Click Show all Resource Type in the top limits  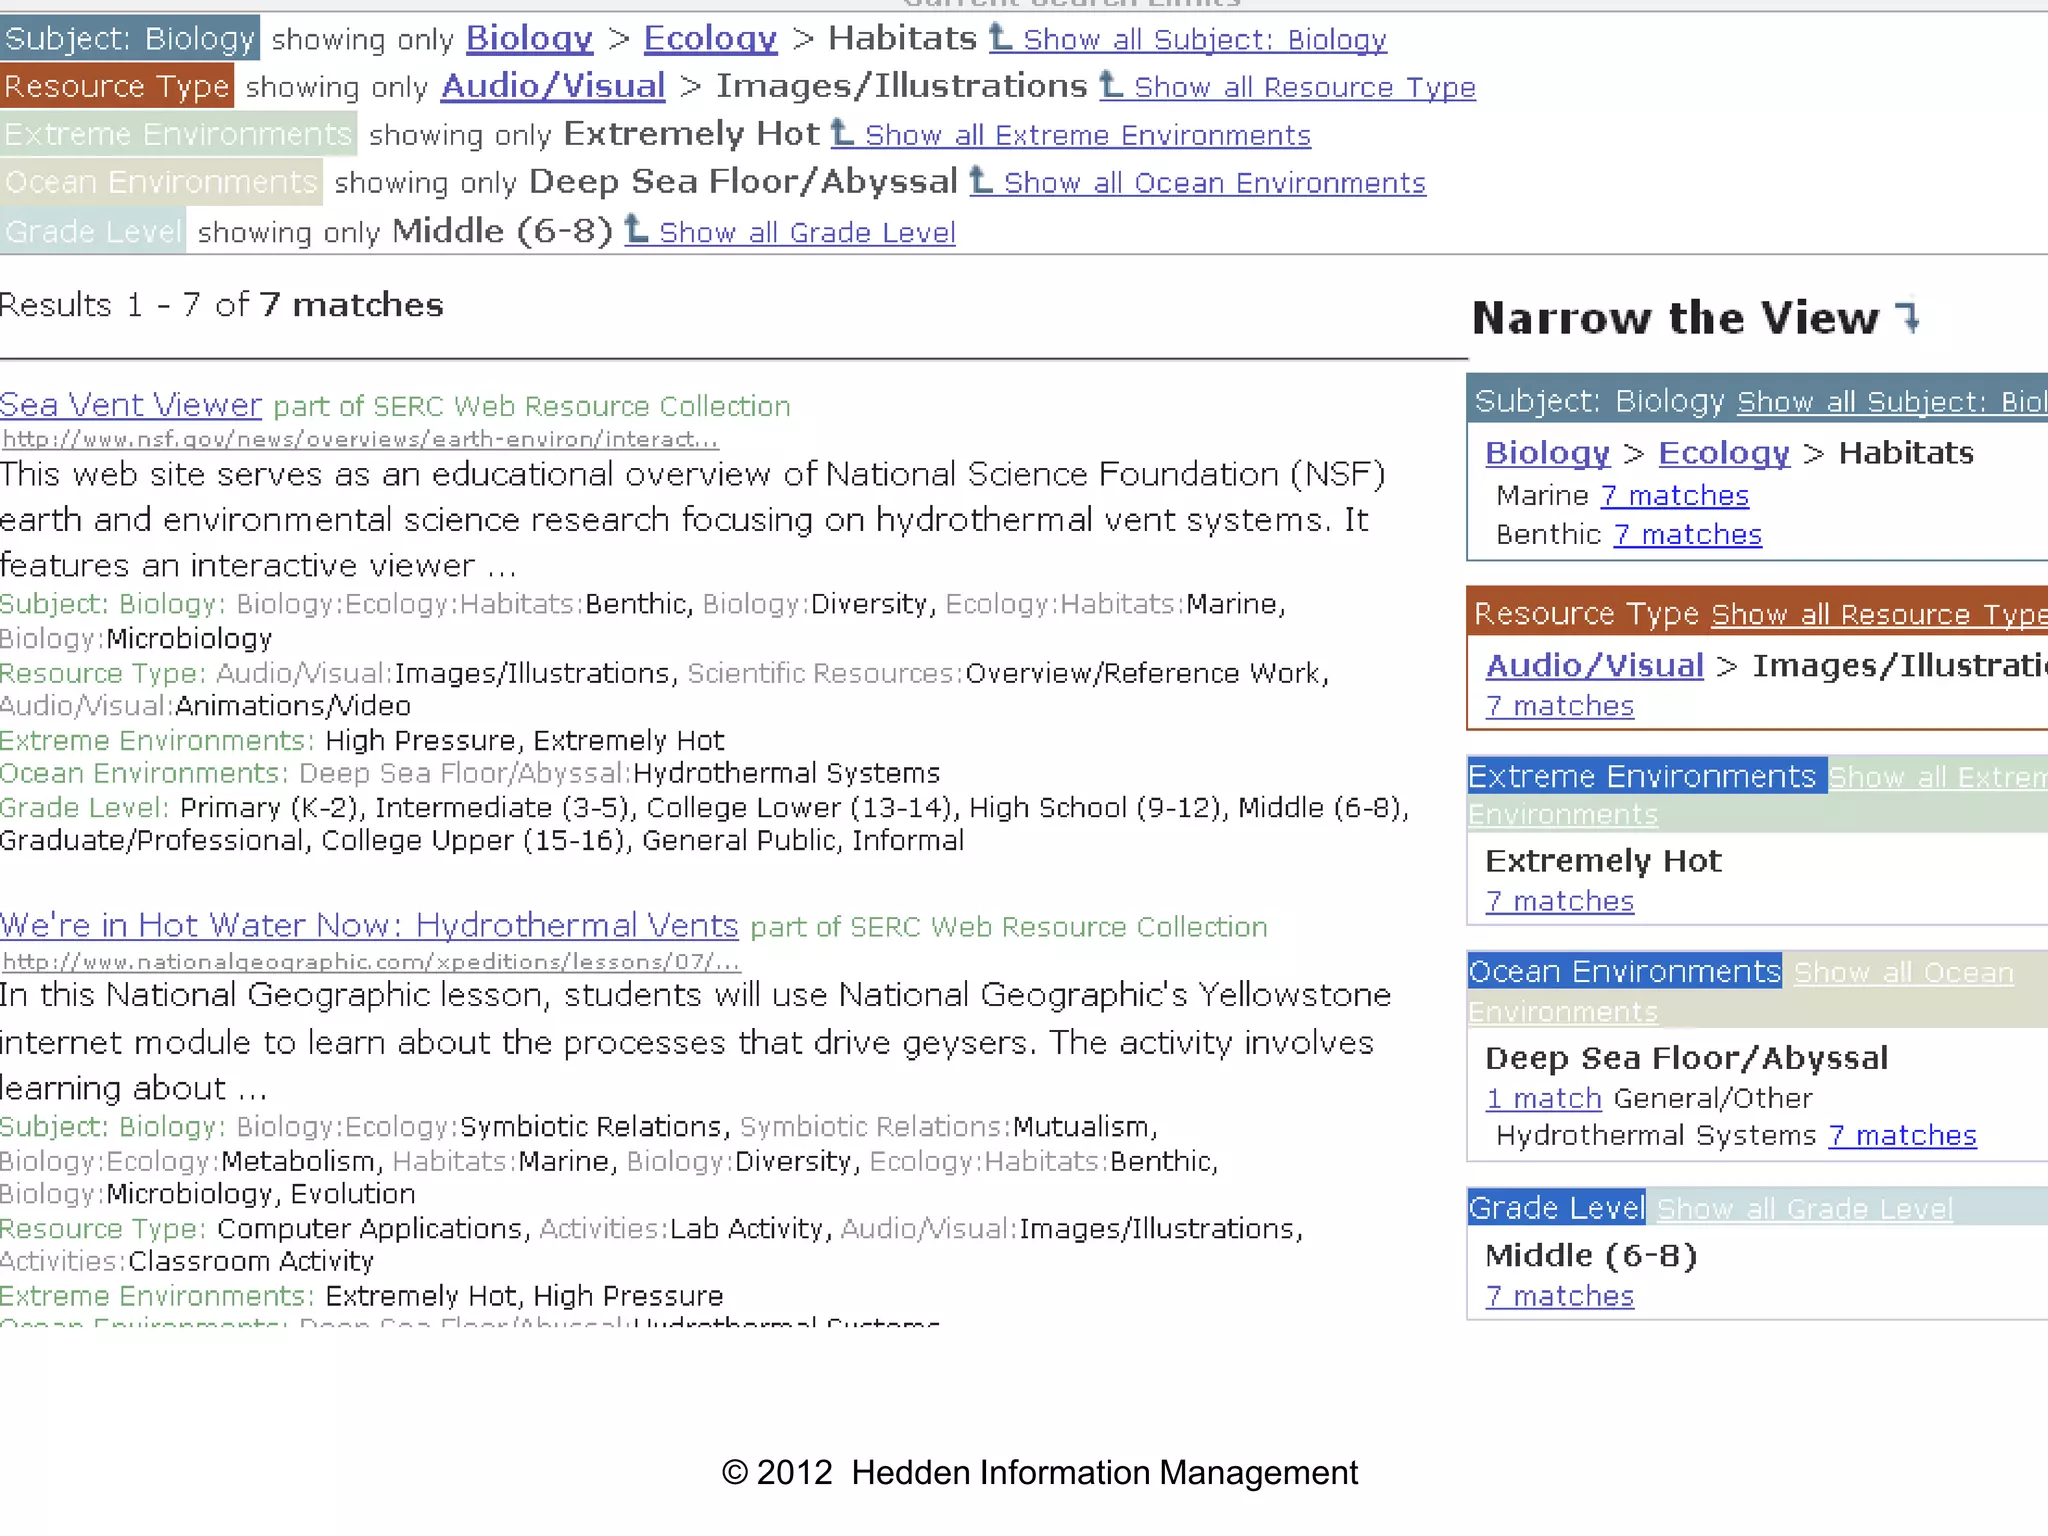(1305, 88)
